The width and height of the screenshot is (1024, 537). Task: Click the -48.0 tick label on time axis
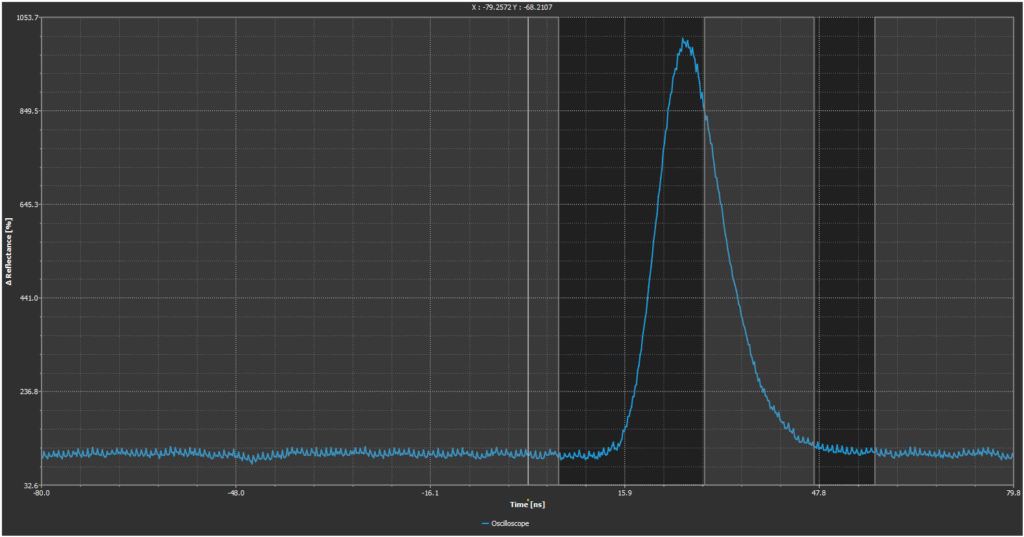236,492
